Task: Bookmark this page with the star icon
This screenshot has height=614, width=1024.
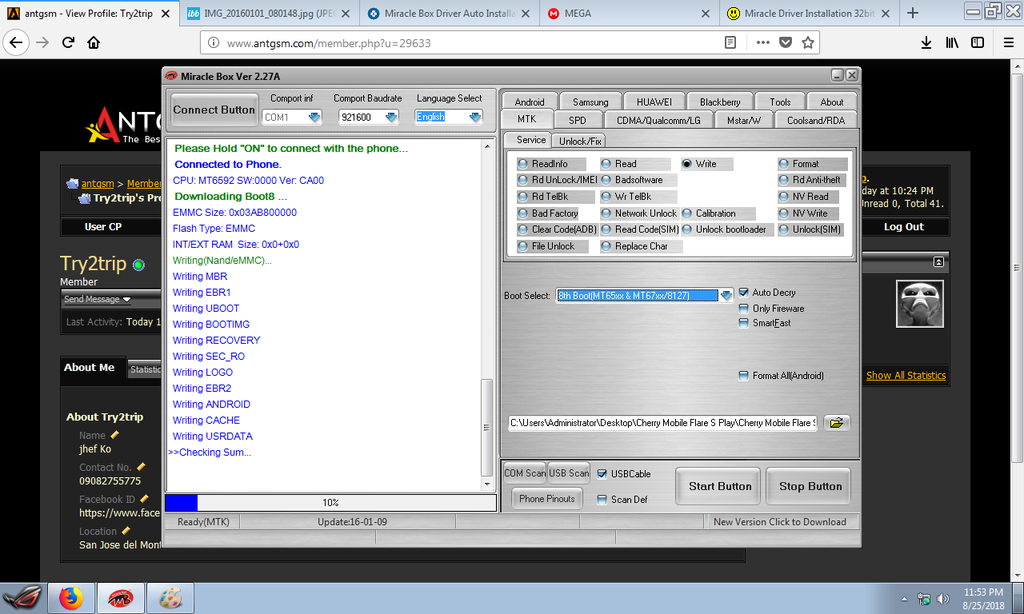Action: [x=808, y=42]
